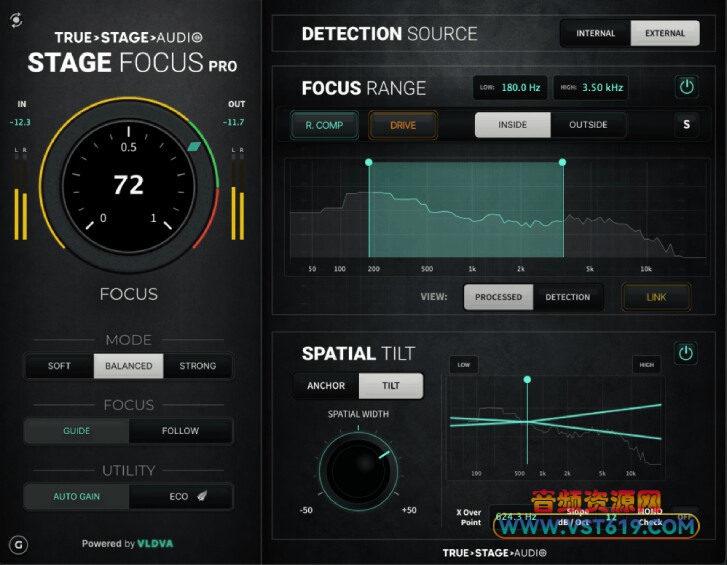Screen dimensions: 727x565
Task: Click the LOW 180.0 Hz frequency field
Action: point(510,88)
